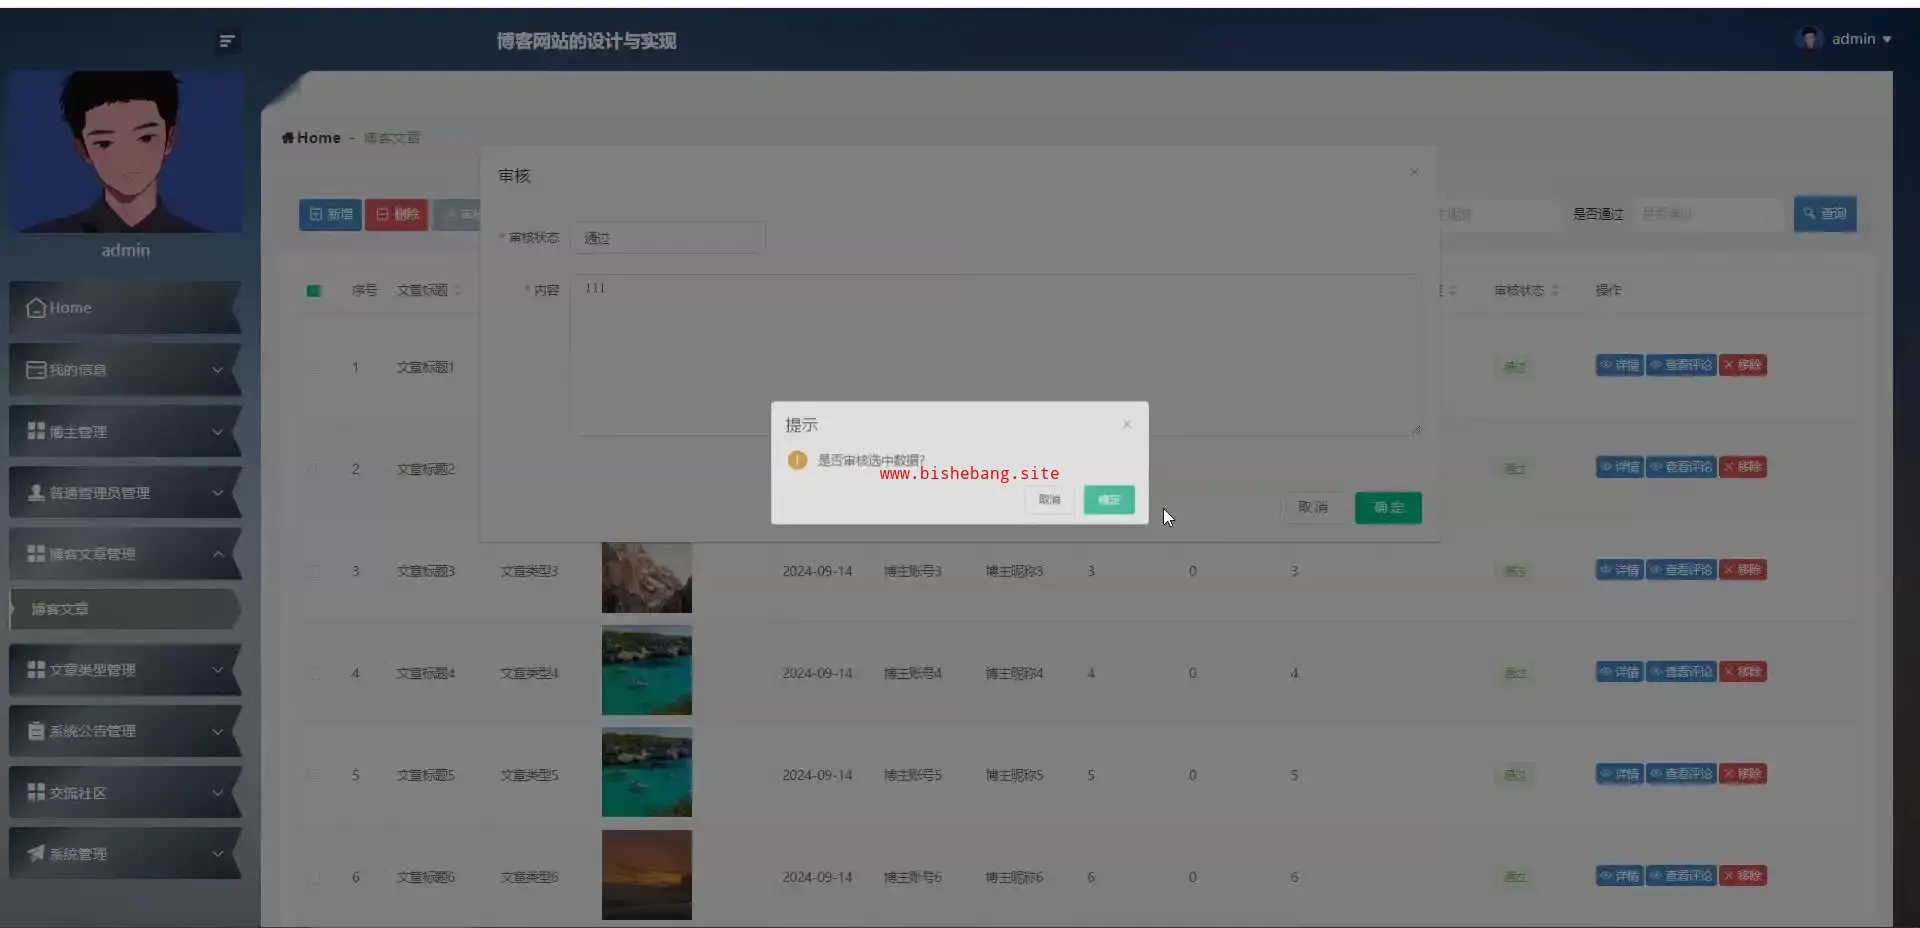This screenshot has height=928, width=1920.
Task: Click the 普通管理员管理 user icon
Action: click(x=36, y=493)
